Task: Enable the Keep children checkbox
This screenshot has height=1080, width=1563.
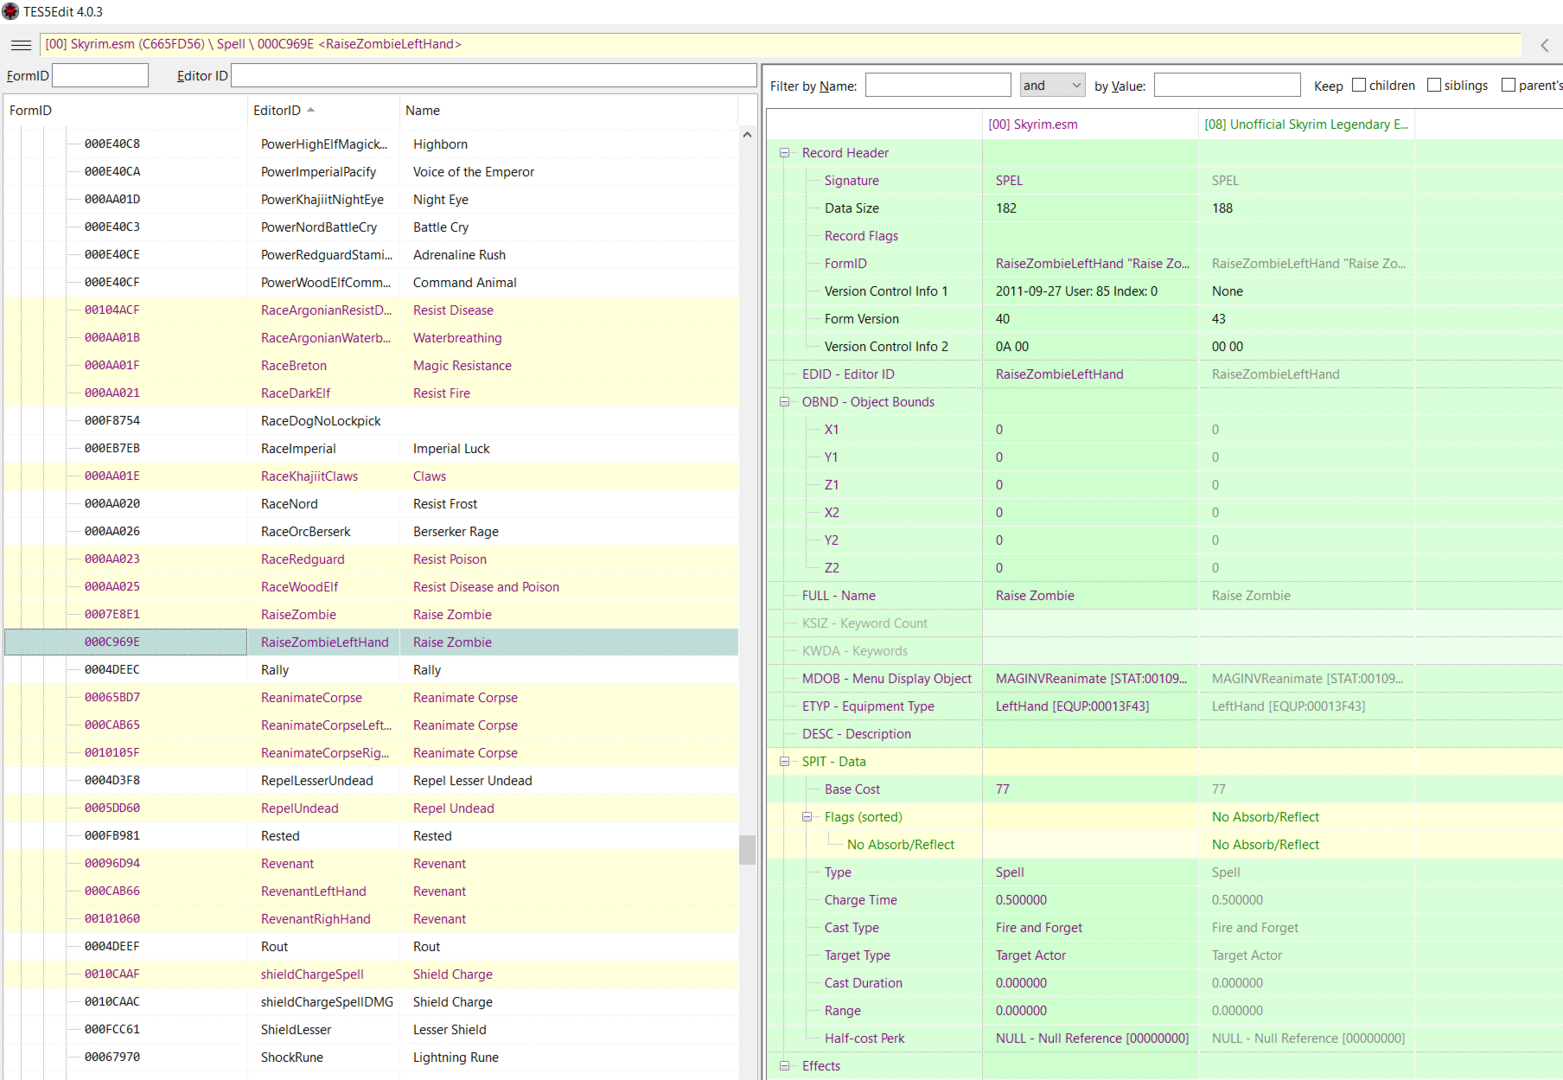Action: (1359, 85)
